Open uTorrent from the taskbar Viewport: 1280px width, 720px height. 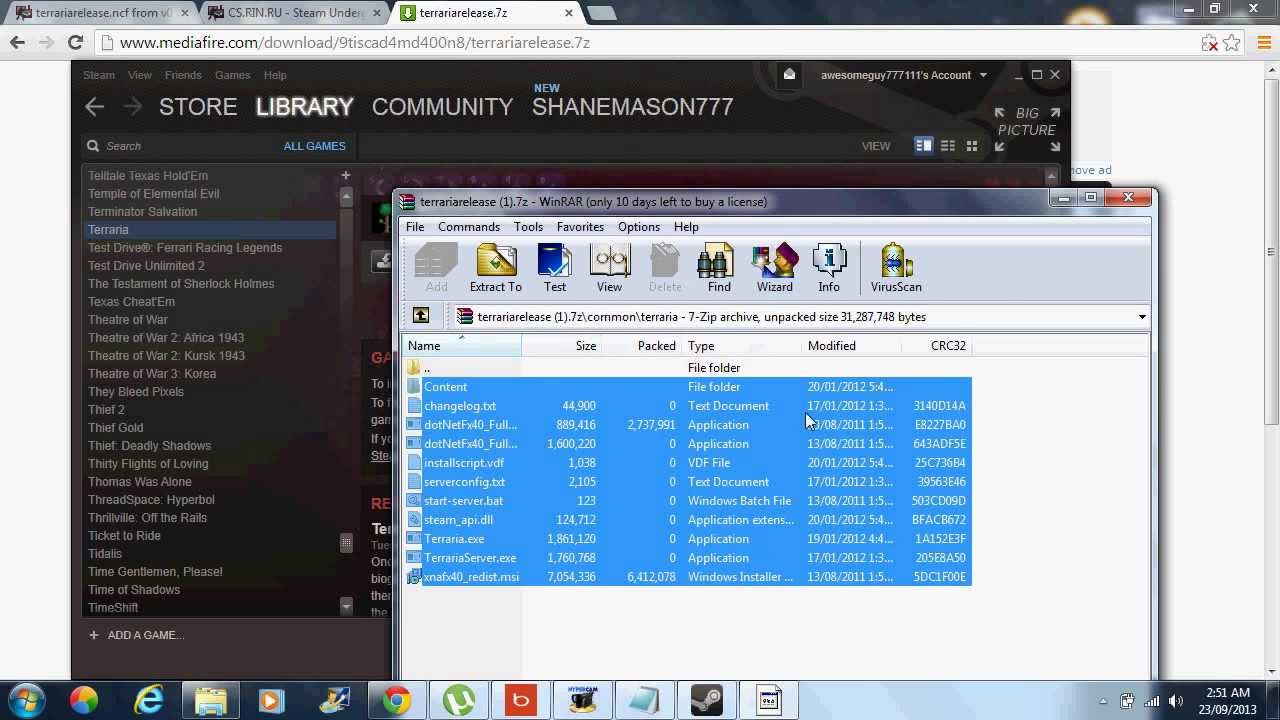[x=459, y=700]
